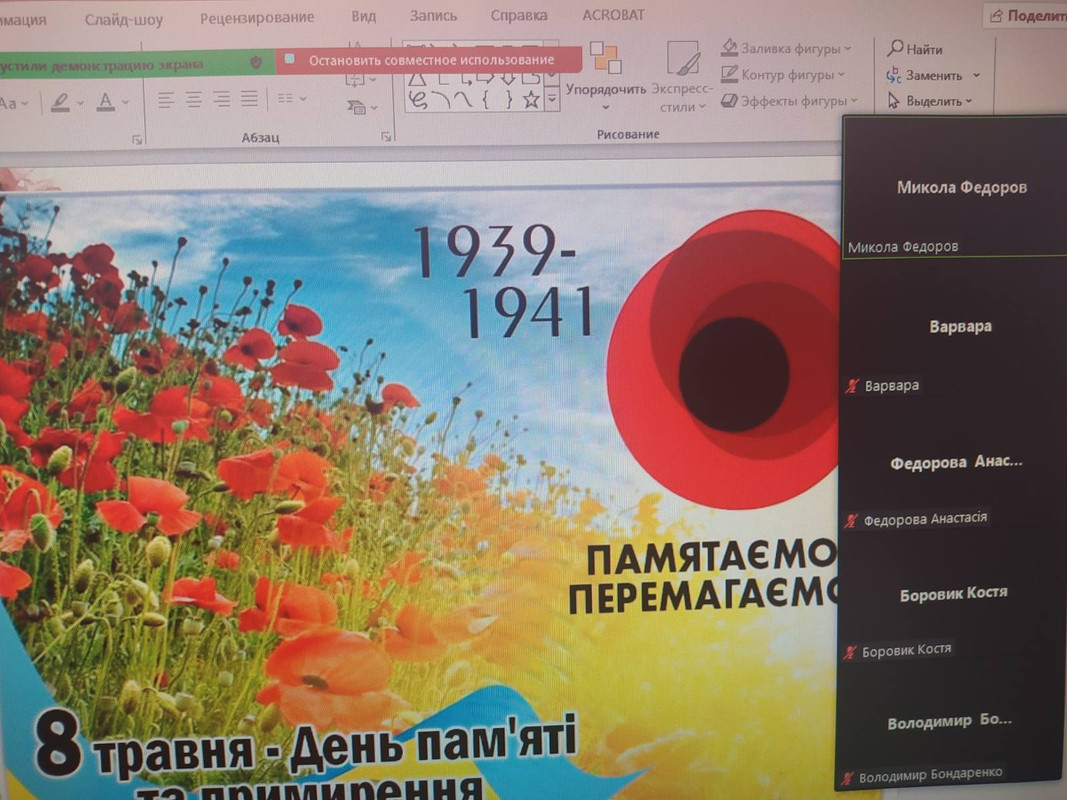Click the Найти find button
This screenshot has height=800, width=1067.
point(915,49)
